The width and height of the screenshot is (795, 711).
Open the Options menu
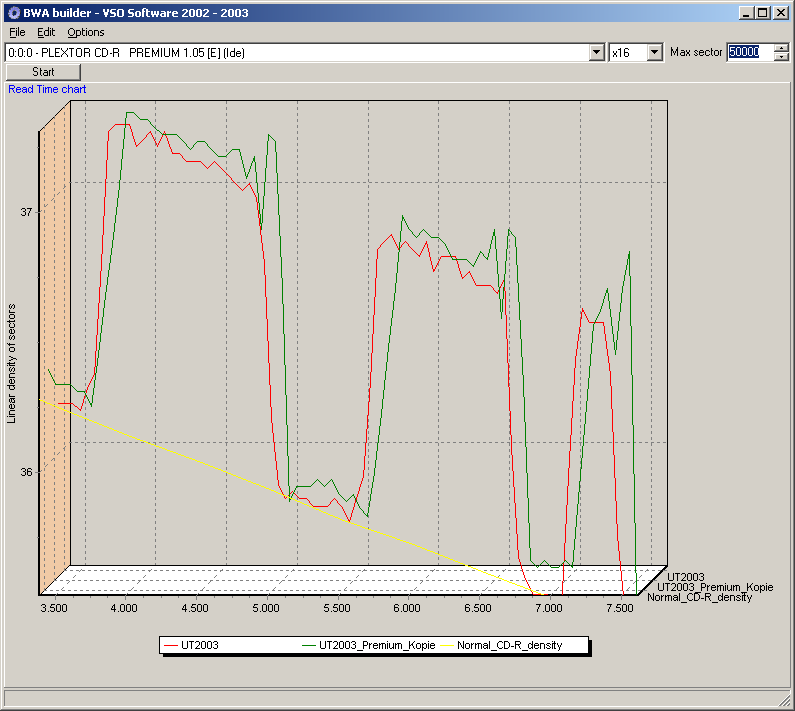tap(86, 32)
